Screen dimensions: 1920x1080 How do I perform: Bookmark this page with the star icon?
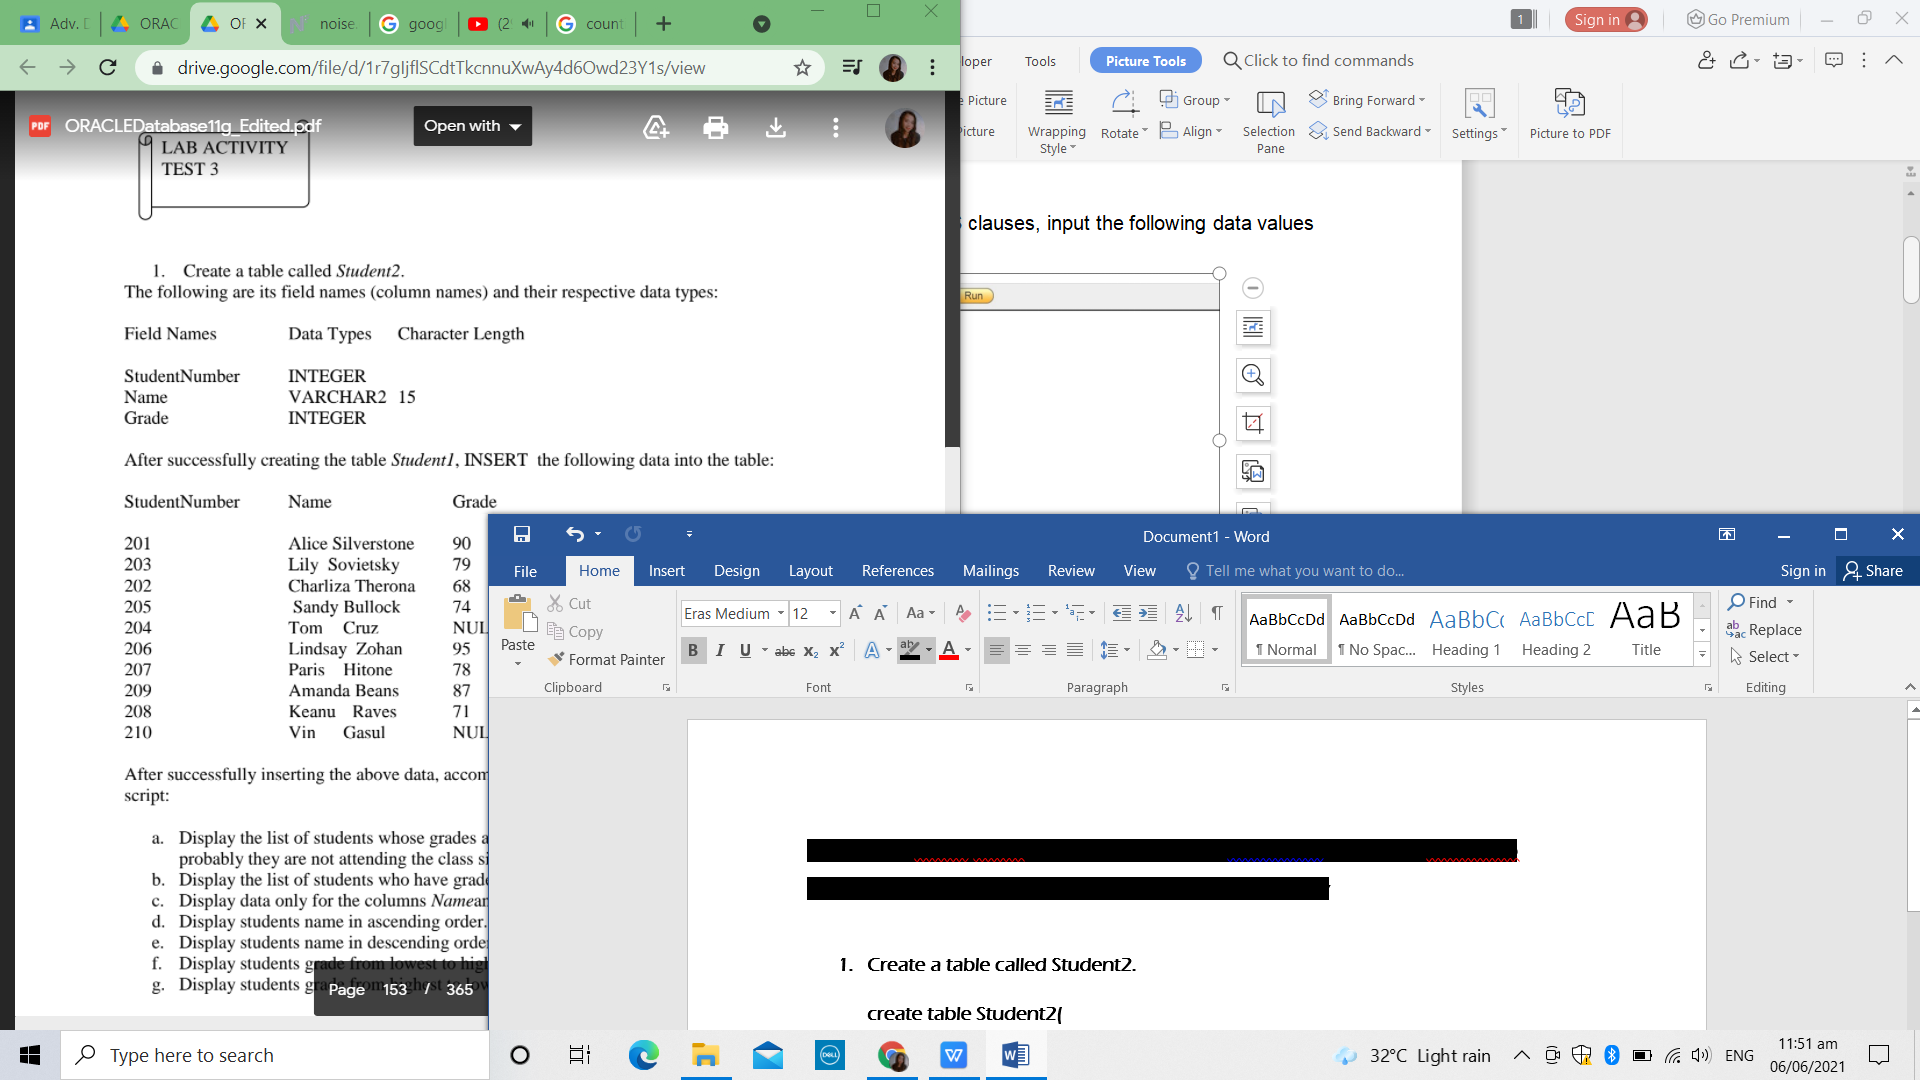(x=802, y=67)
